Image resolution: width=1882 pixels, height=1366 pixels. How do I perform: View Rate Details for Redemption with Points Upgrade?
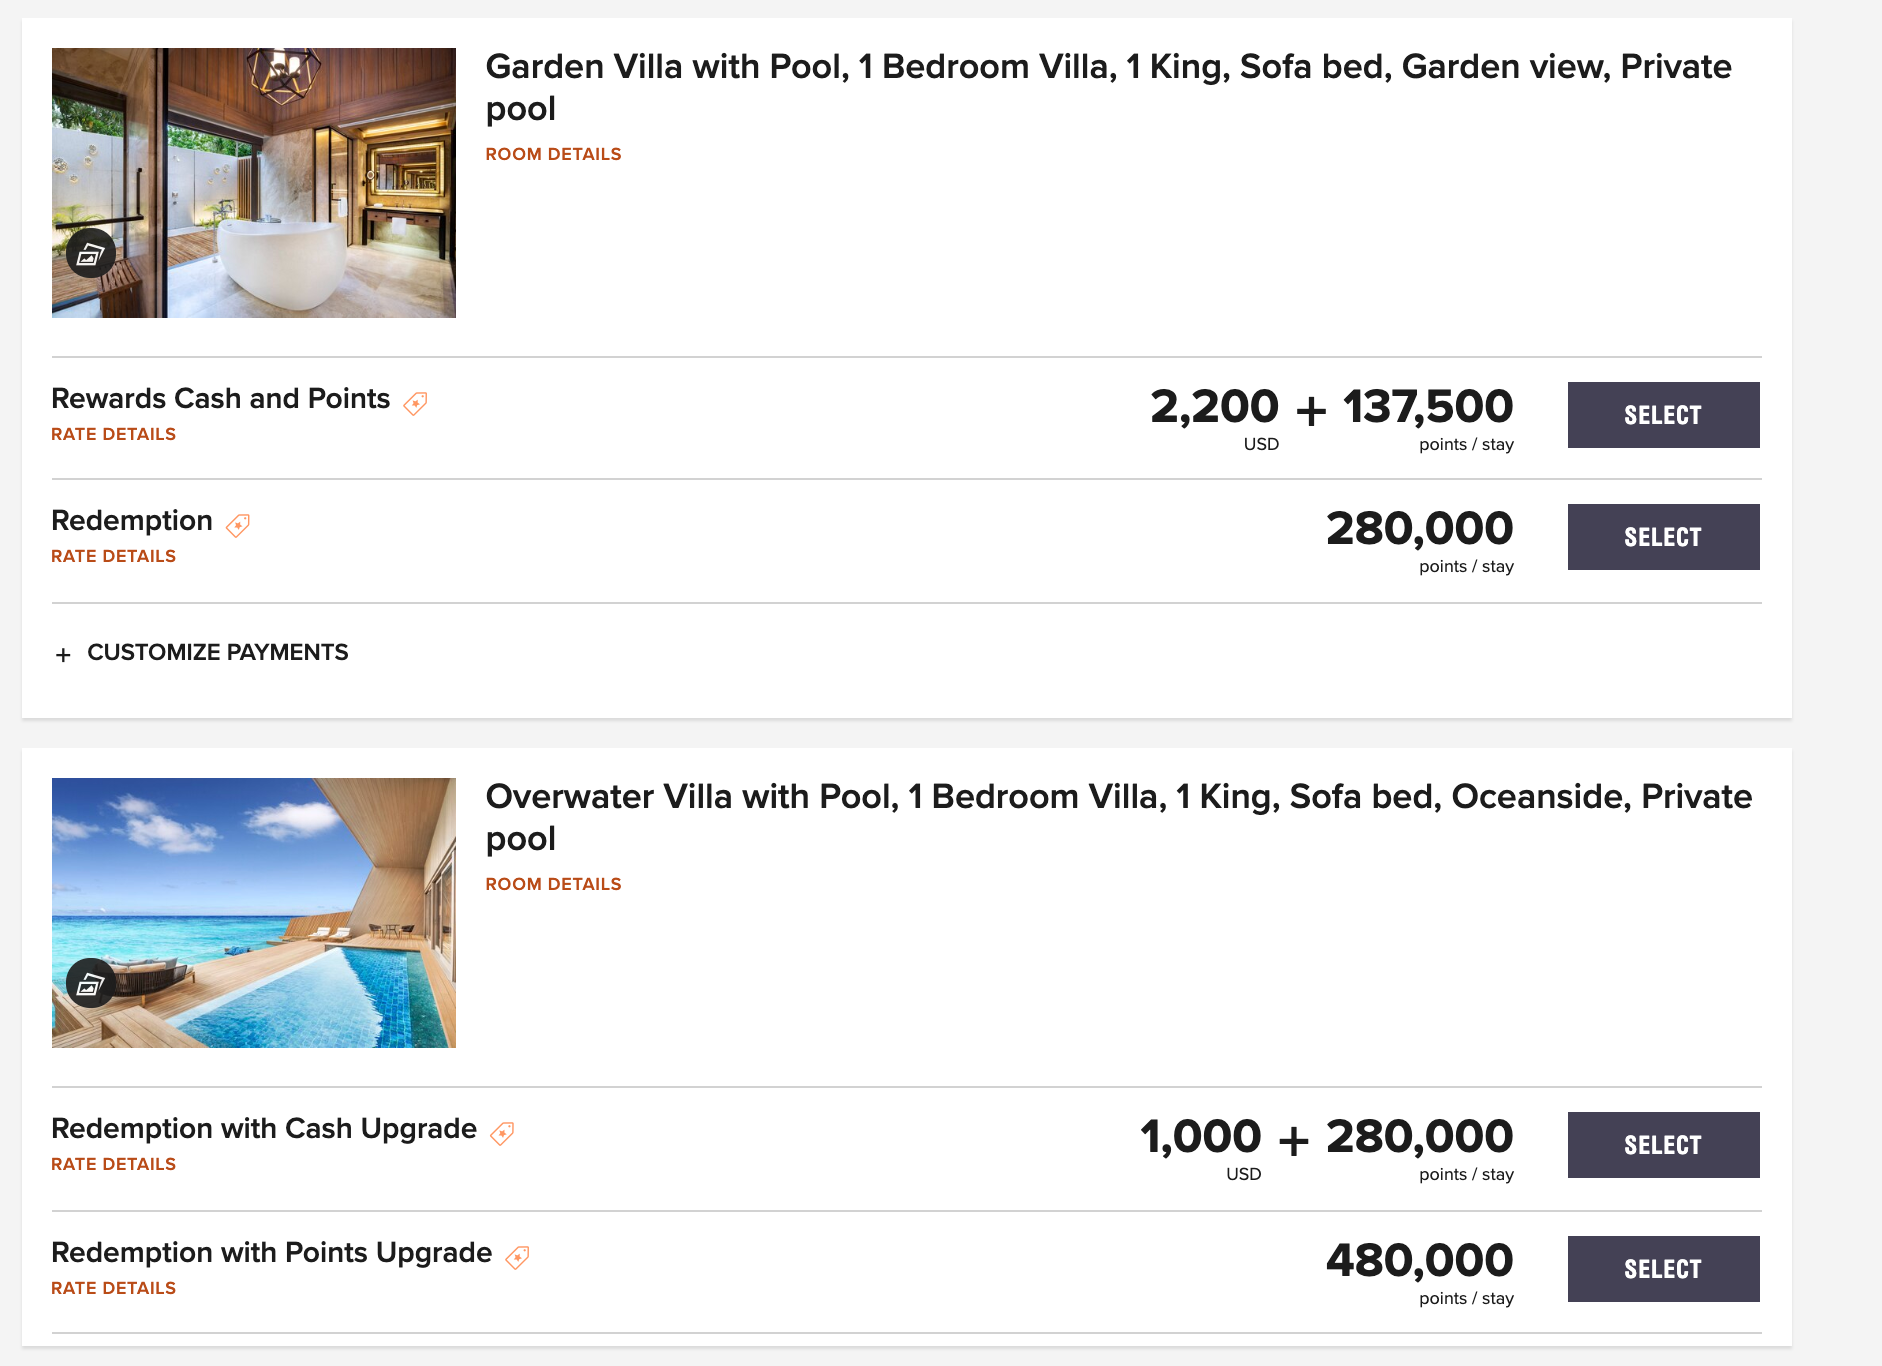click(113, 1288)
